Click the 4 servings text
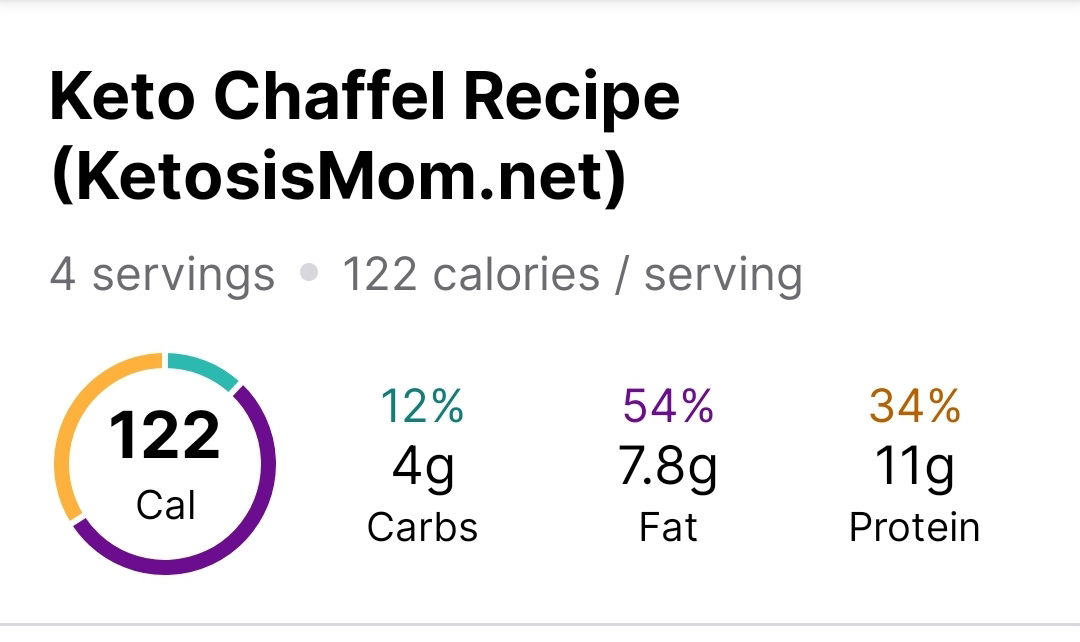1080x642 pixels. [163, 275]
